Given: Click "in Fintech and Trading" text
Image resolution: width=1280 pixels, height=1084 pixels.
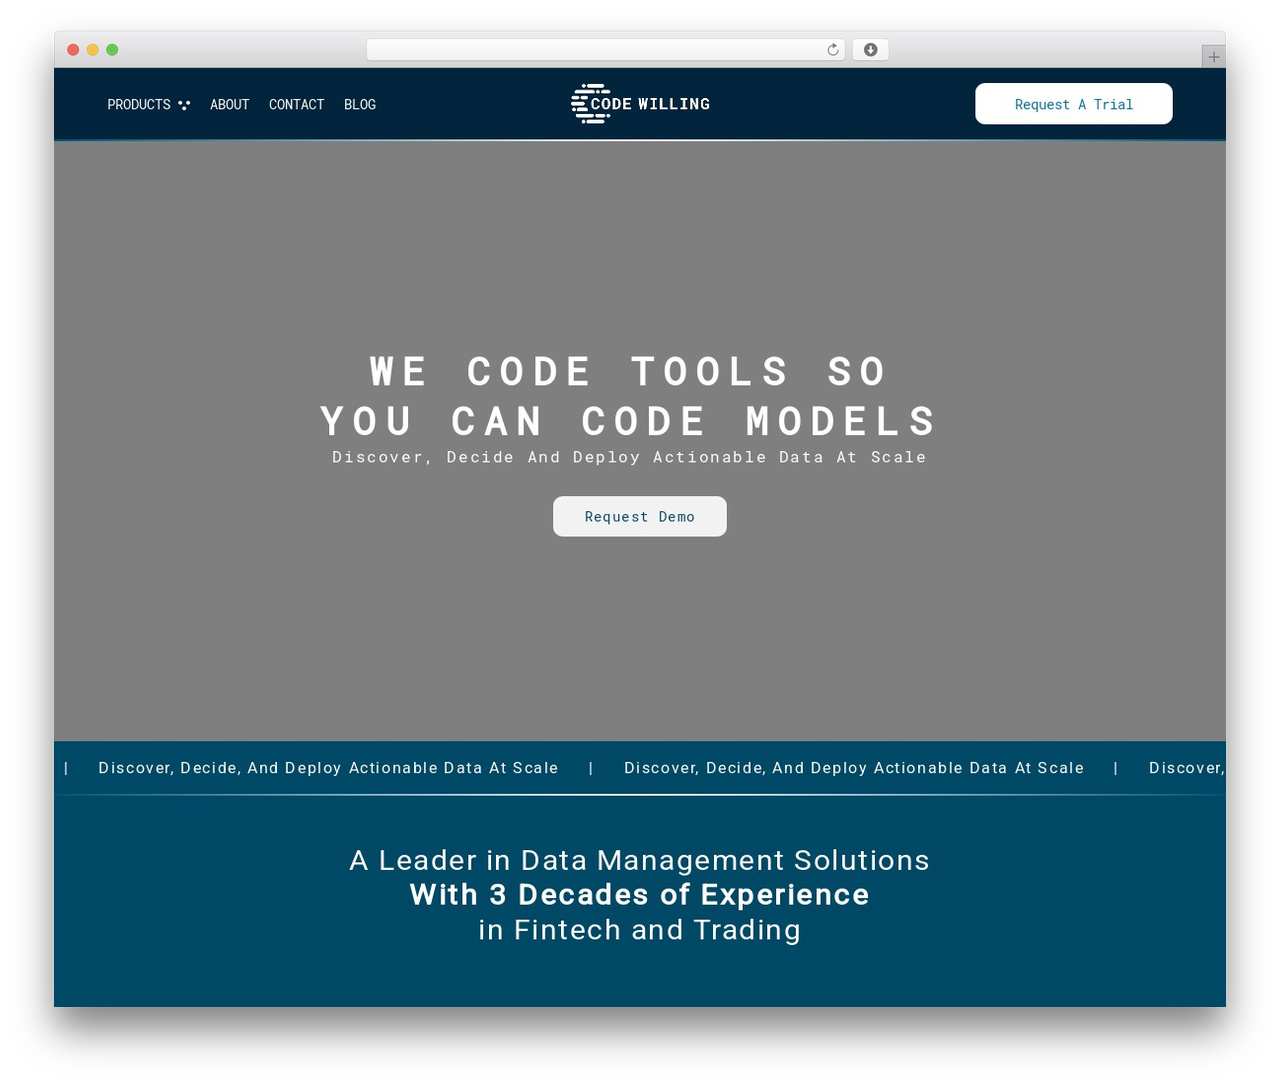Looking at the screenshot, I should (x=640, y=930).
